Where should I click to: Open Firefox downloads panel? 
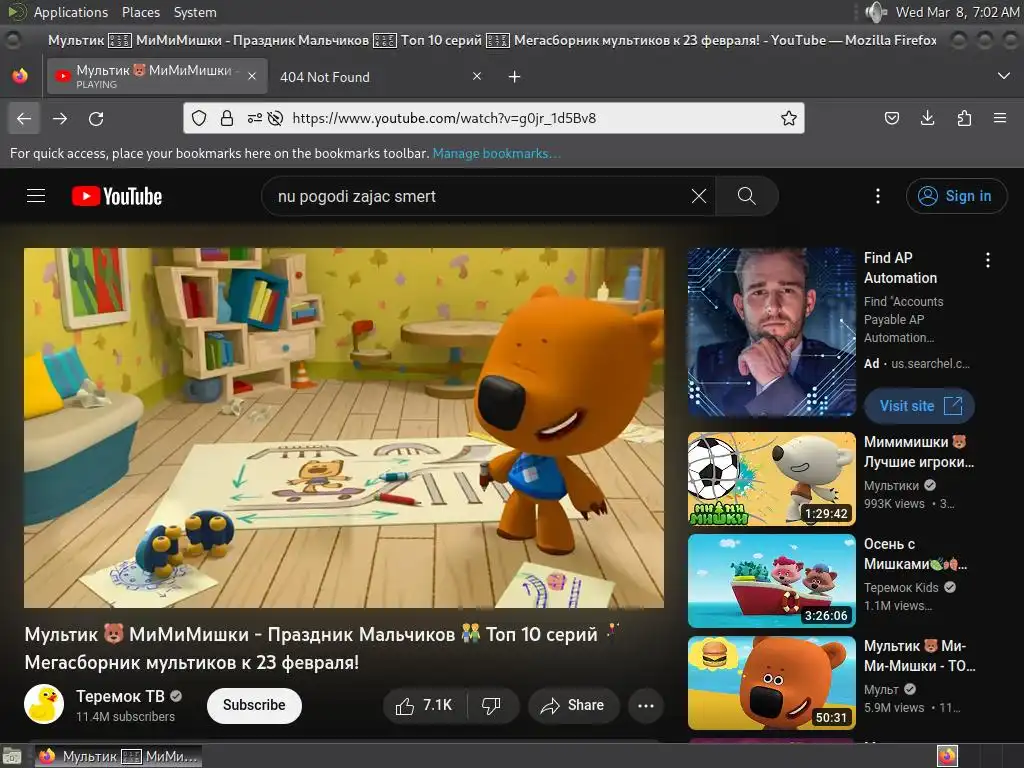point(927,118)
